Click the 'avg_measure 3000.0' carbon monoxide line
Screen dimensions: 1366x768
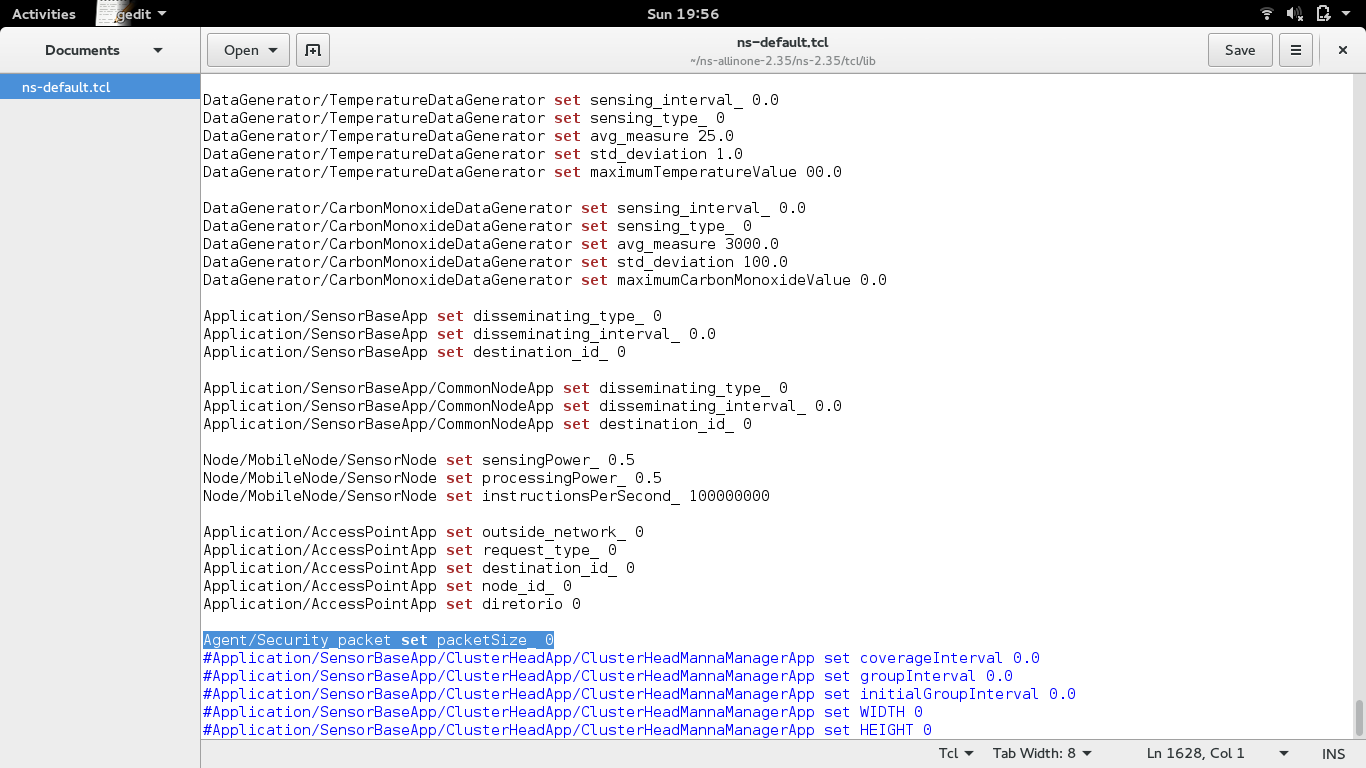click(491, 244)
